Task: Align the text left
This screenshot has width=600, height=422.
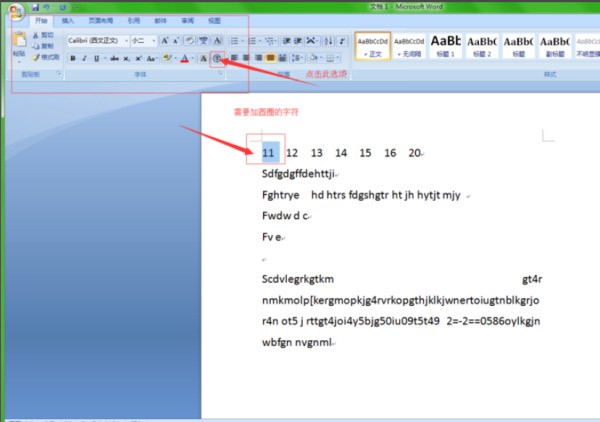Action: pyautogui.click(x=234, y=58)
